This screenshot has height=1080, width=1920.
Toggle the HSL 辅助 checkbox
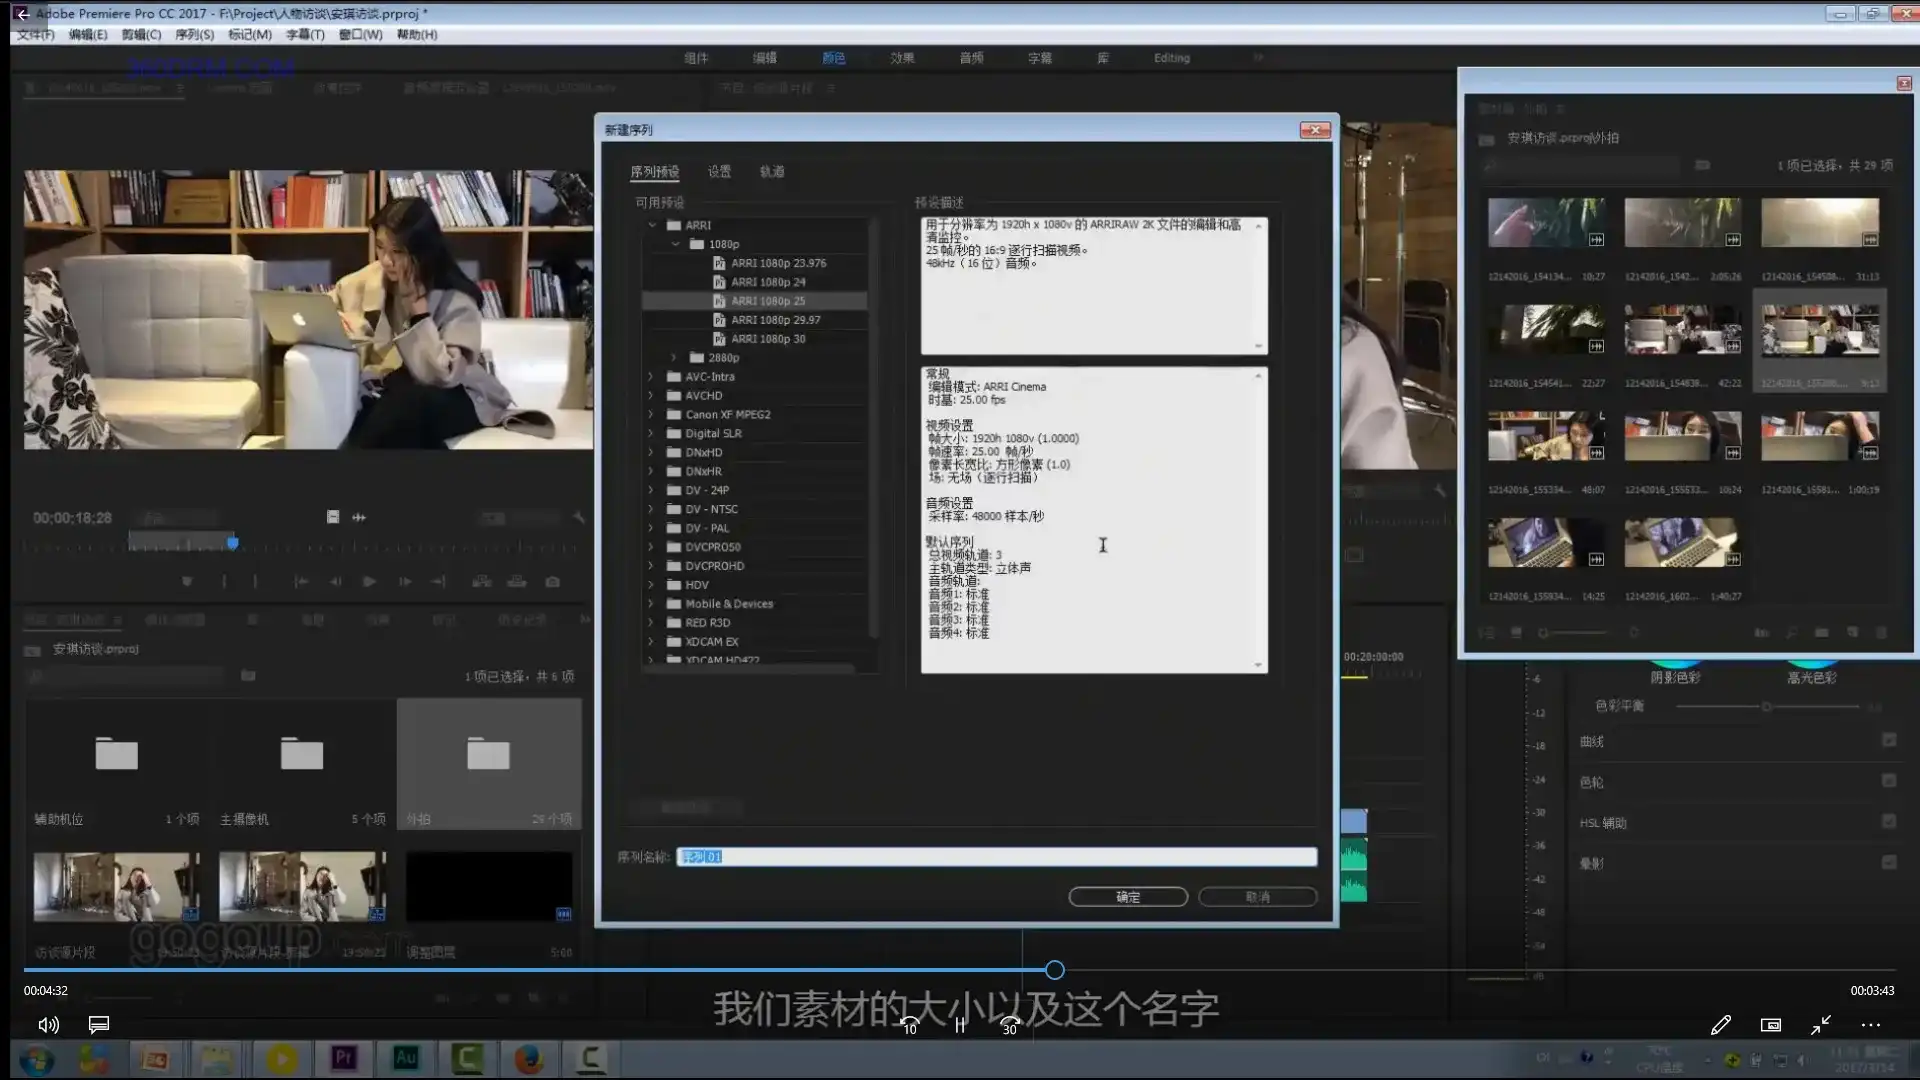pyautogui.click(x=1889, y=821)
